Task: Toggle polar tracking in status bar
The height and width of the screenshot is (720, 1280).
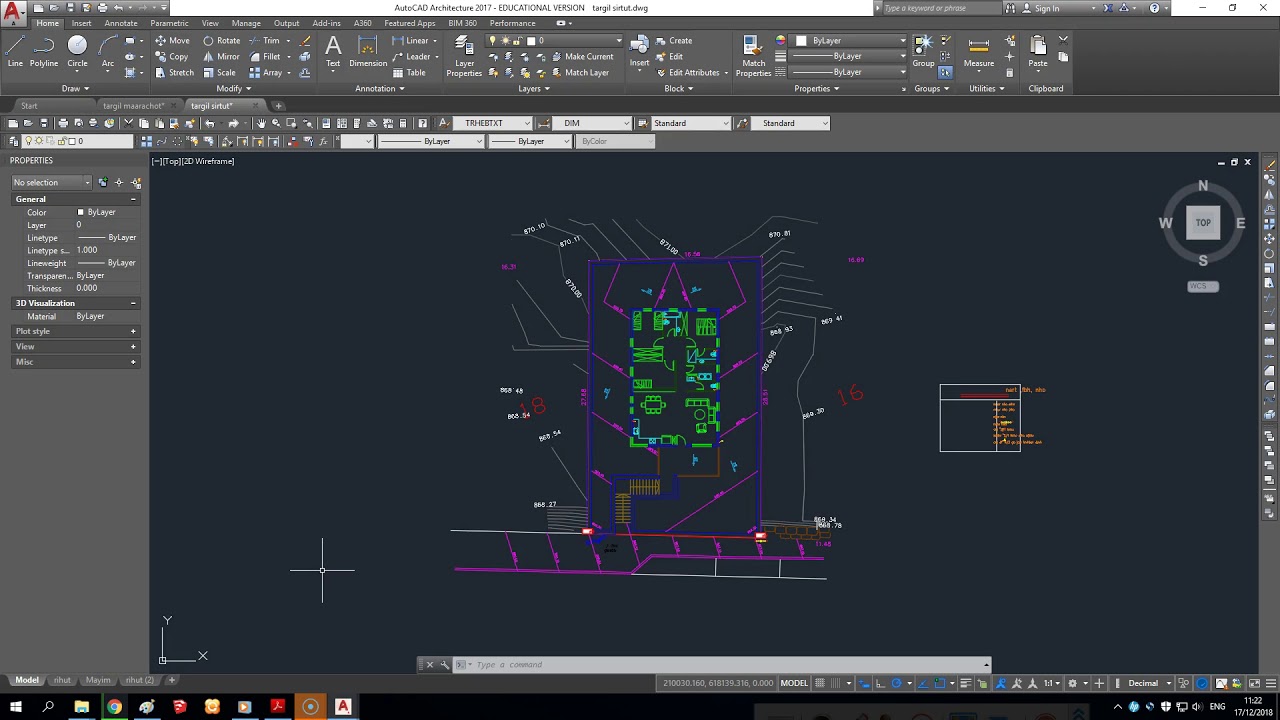Action: click(896, 683)
